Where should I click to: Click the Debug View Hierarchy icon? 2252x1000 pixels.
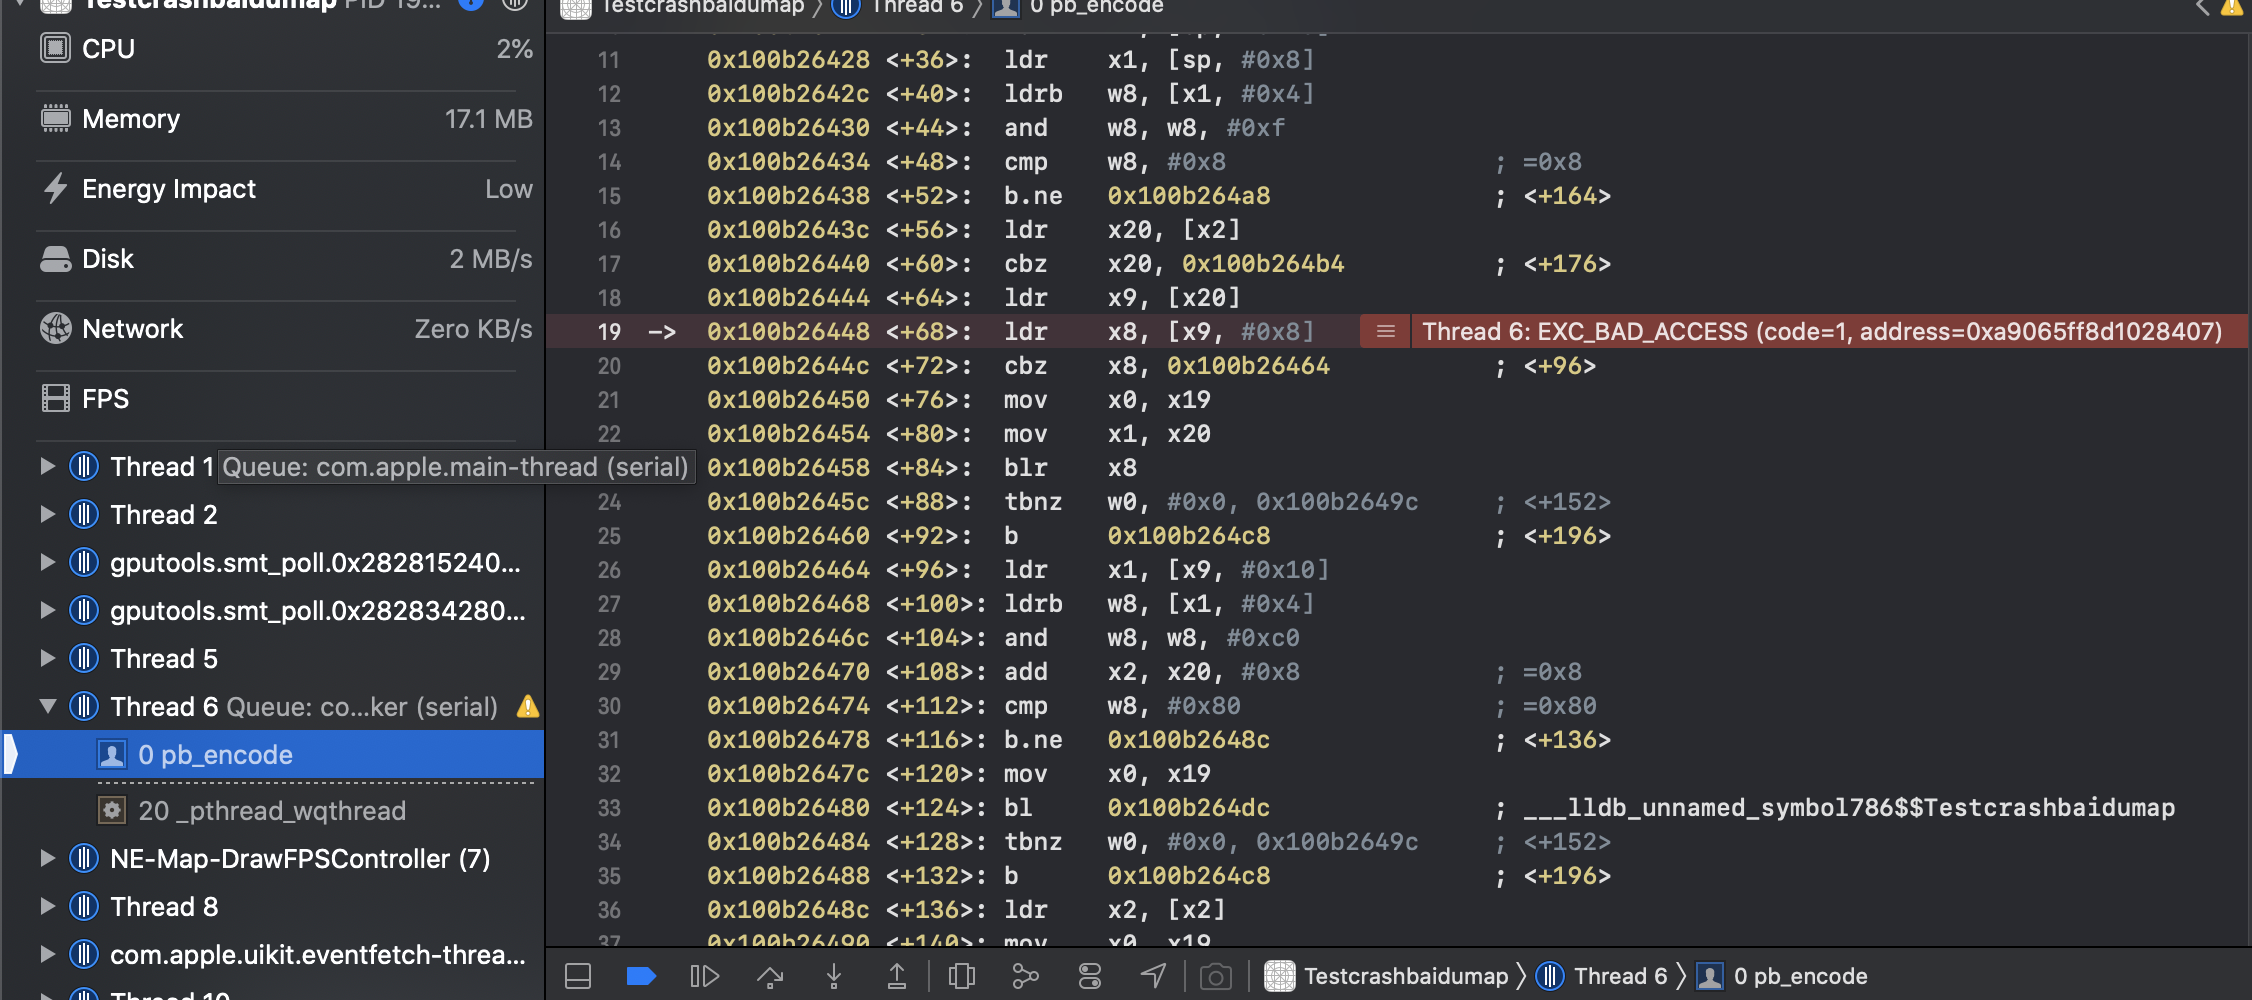point(962,975)
